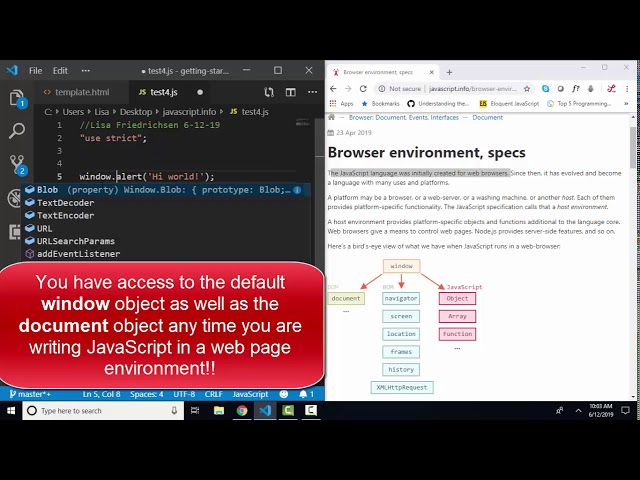640x480 pixels.
Task: Open Chrome from the Windows taskbar
Action: pyautogui.click(x=242, y=411)
